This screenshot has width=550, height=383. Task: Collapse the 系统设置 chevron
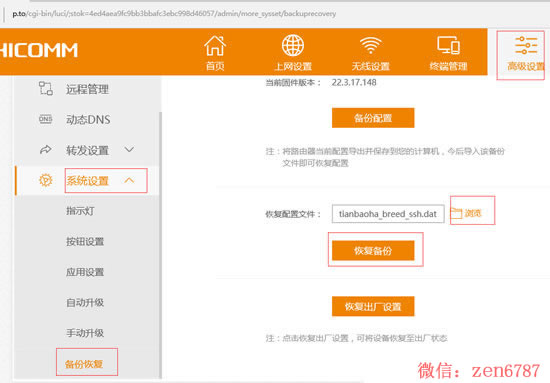pos(129,180)
